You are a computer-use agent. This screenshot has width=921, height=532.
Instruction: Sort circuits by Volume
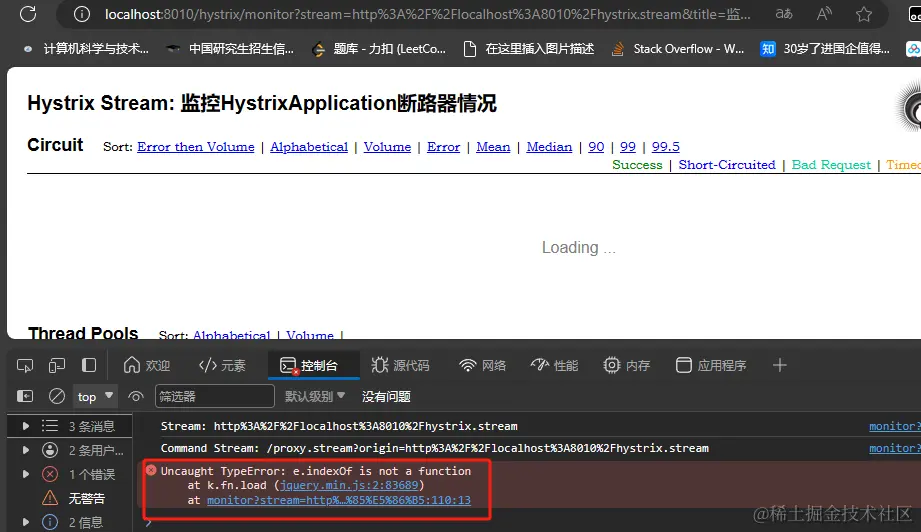pos(387,147)
